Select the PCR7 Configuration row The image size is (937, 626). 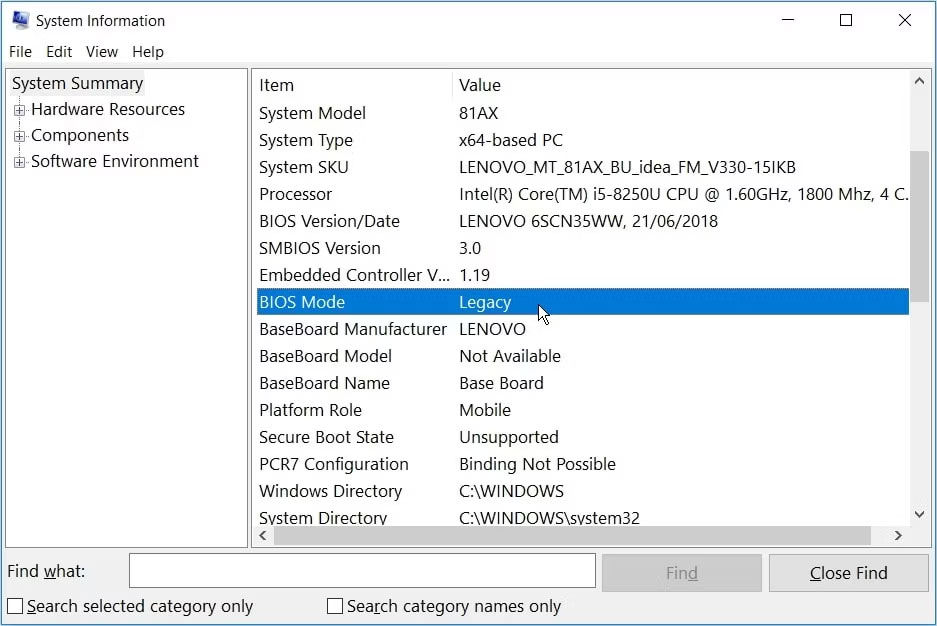(x=583, y=464)
